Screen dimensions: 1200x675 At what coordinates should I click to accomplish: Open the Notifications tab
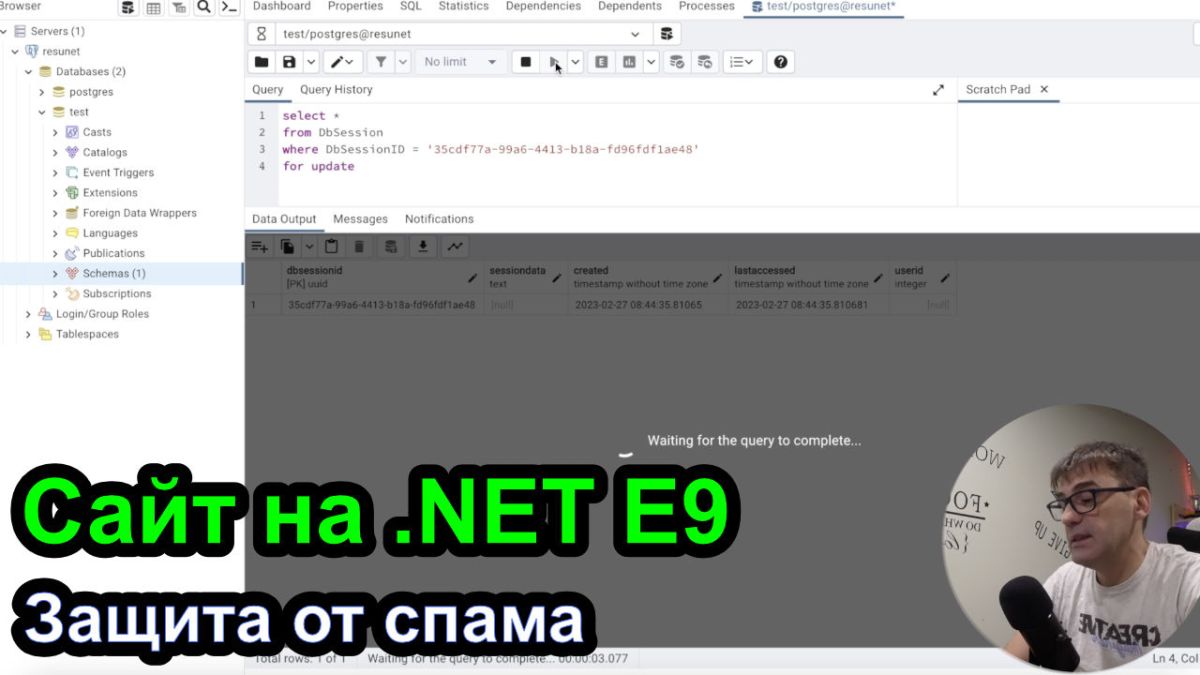click(439, 219)
